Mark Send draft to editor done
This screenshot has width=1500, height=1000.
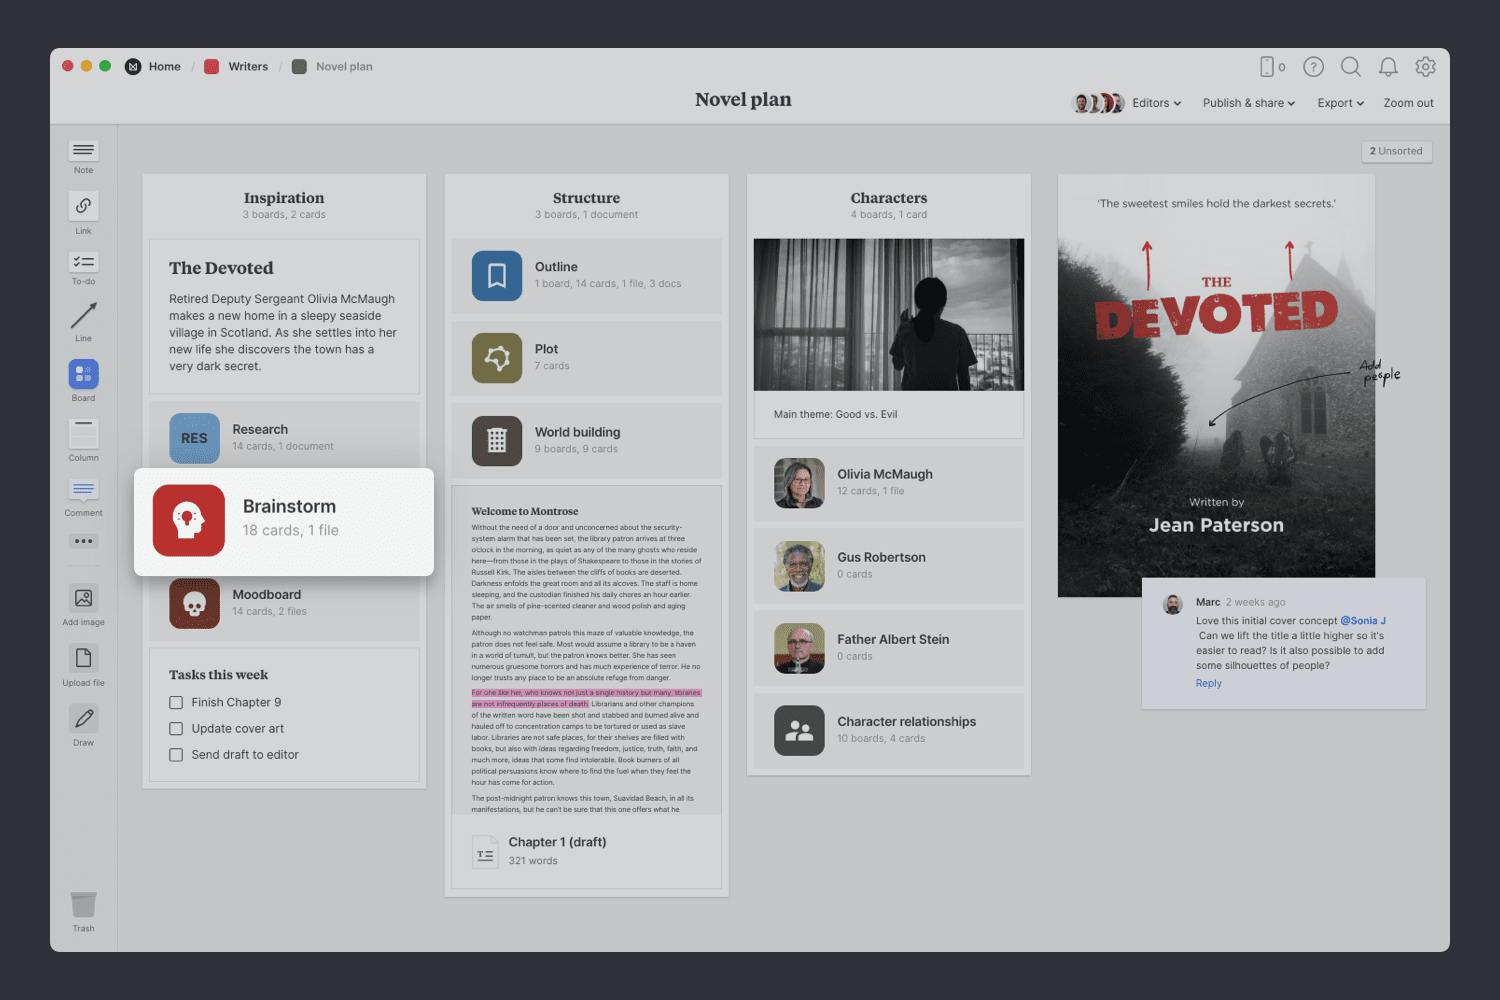click(176, 755)
